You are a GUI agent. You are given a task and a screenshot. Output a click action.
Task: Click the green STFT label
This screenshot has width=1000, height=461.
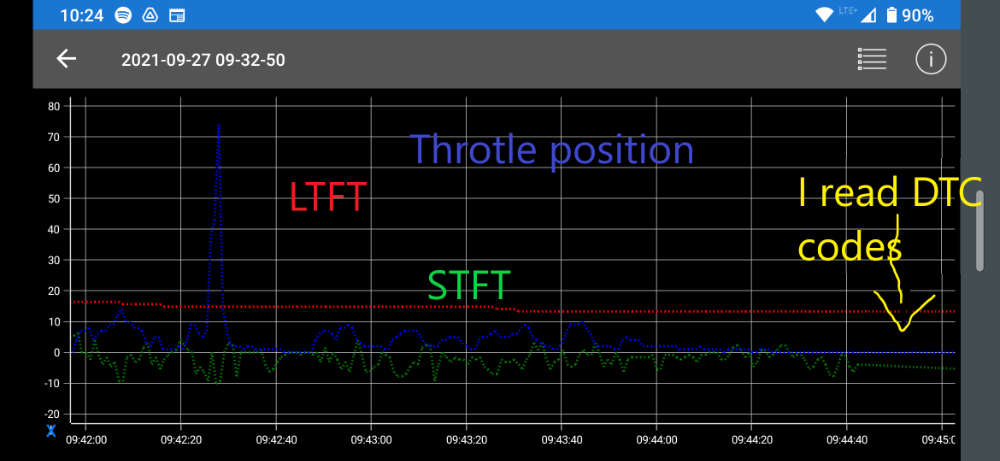tap(469, 285)
